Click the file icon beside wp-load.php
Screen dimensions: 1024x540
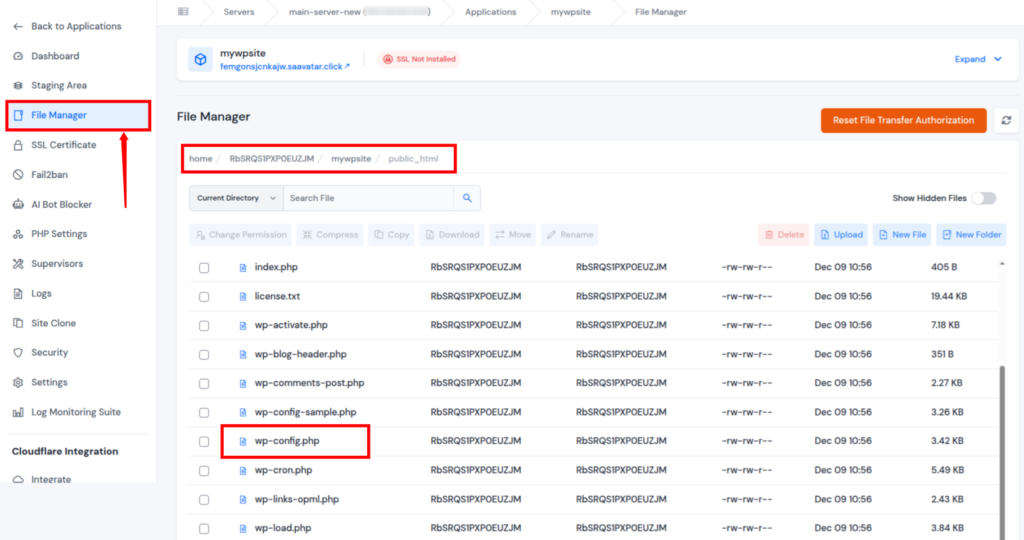(x=242, y=528)
